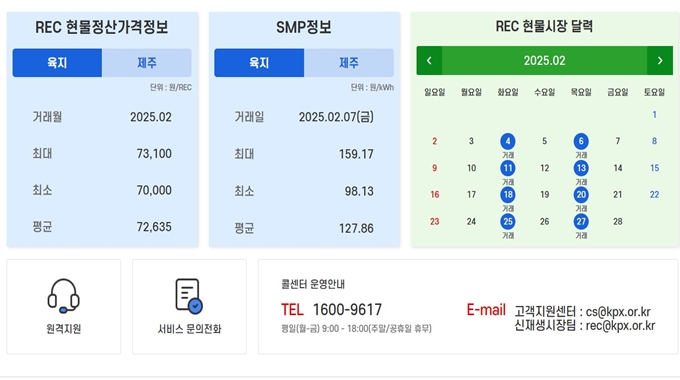
Task: Go to previous month in REC calendar
Action: coord(429,61)
